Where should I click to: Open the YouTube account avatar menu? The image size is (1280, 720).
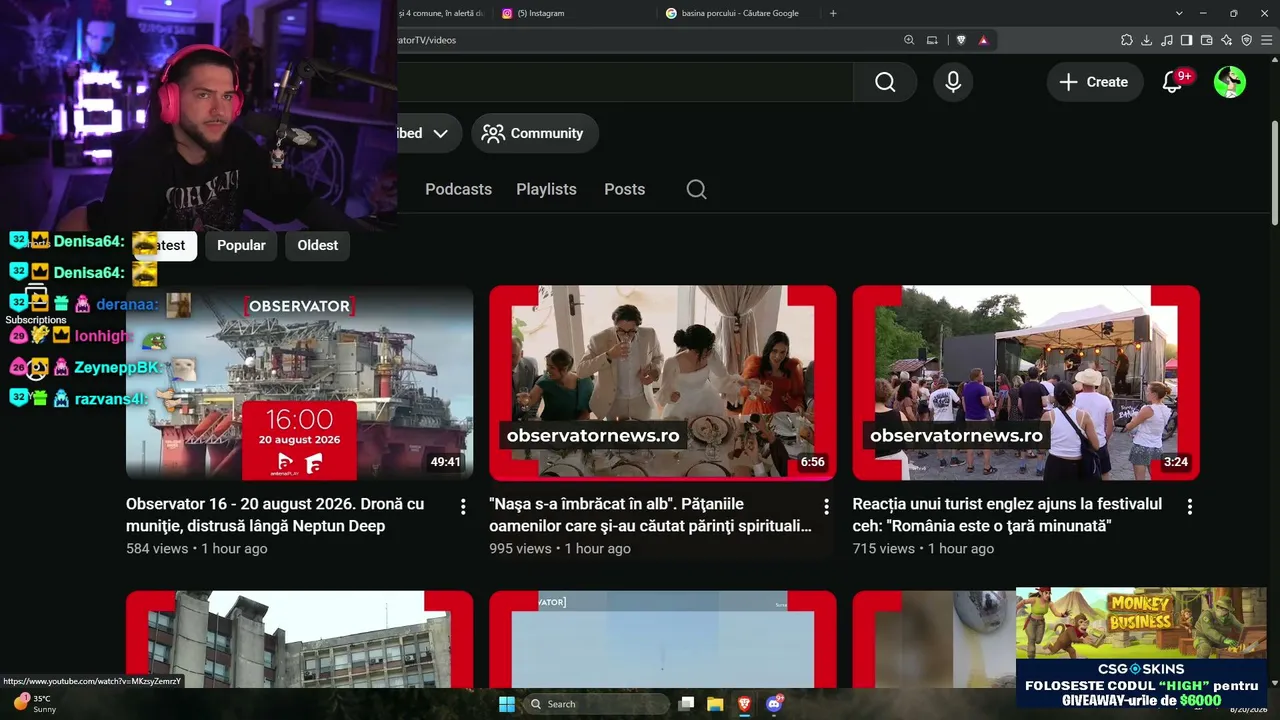tap(1230, 82)
